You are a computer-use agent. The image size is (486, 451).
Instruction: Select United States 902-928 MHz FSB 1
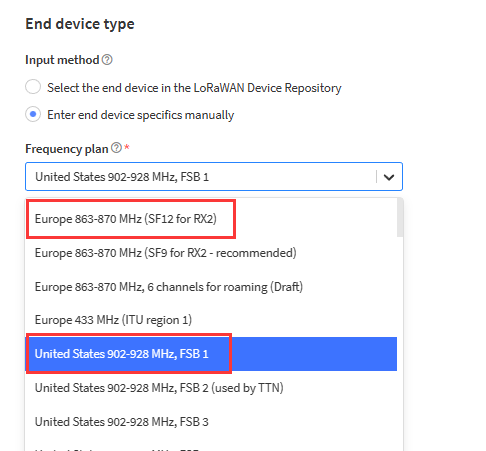(211, 354)
